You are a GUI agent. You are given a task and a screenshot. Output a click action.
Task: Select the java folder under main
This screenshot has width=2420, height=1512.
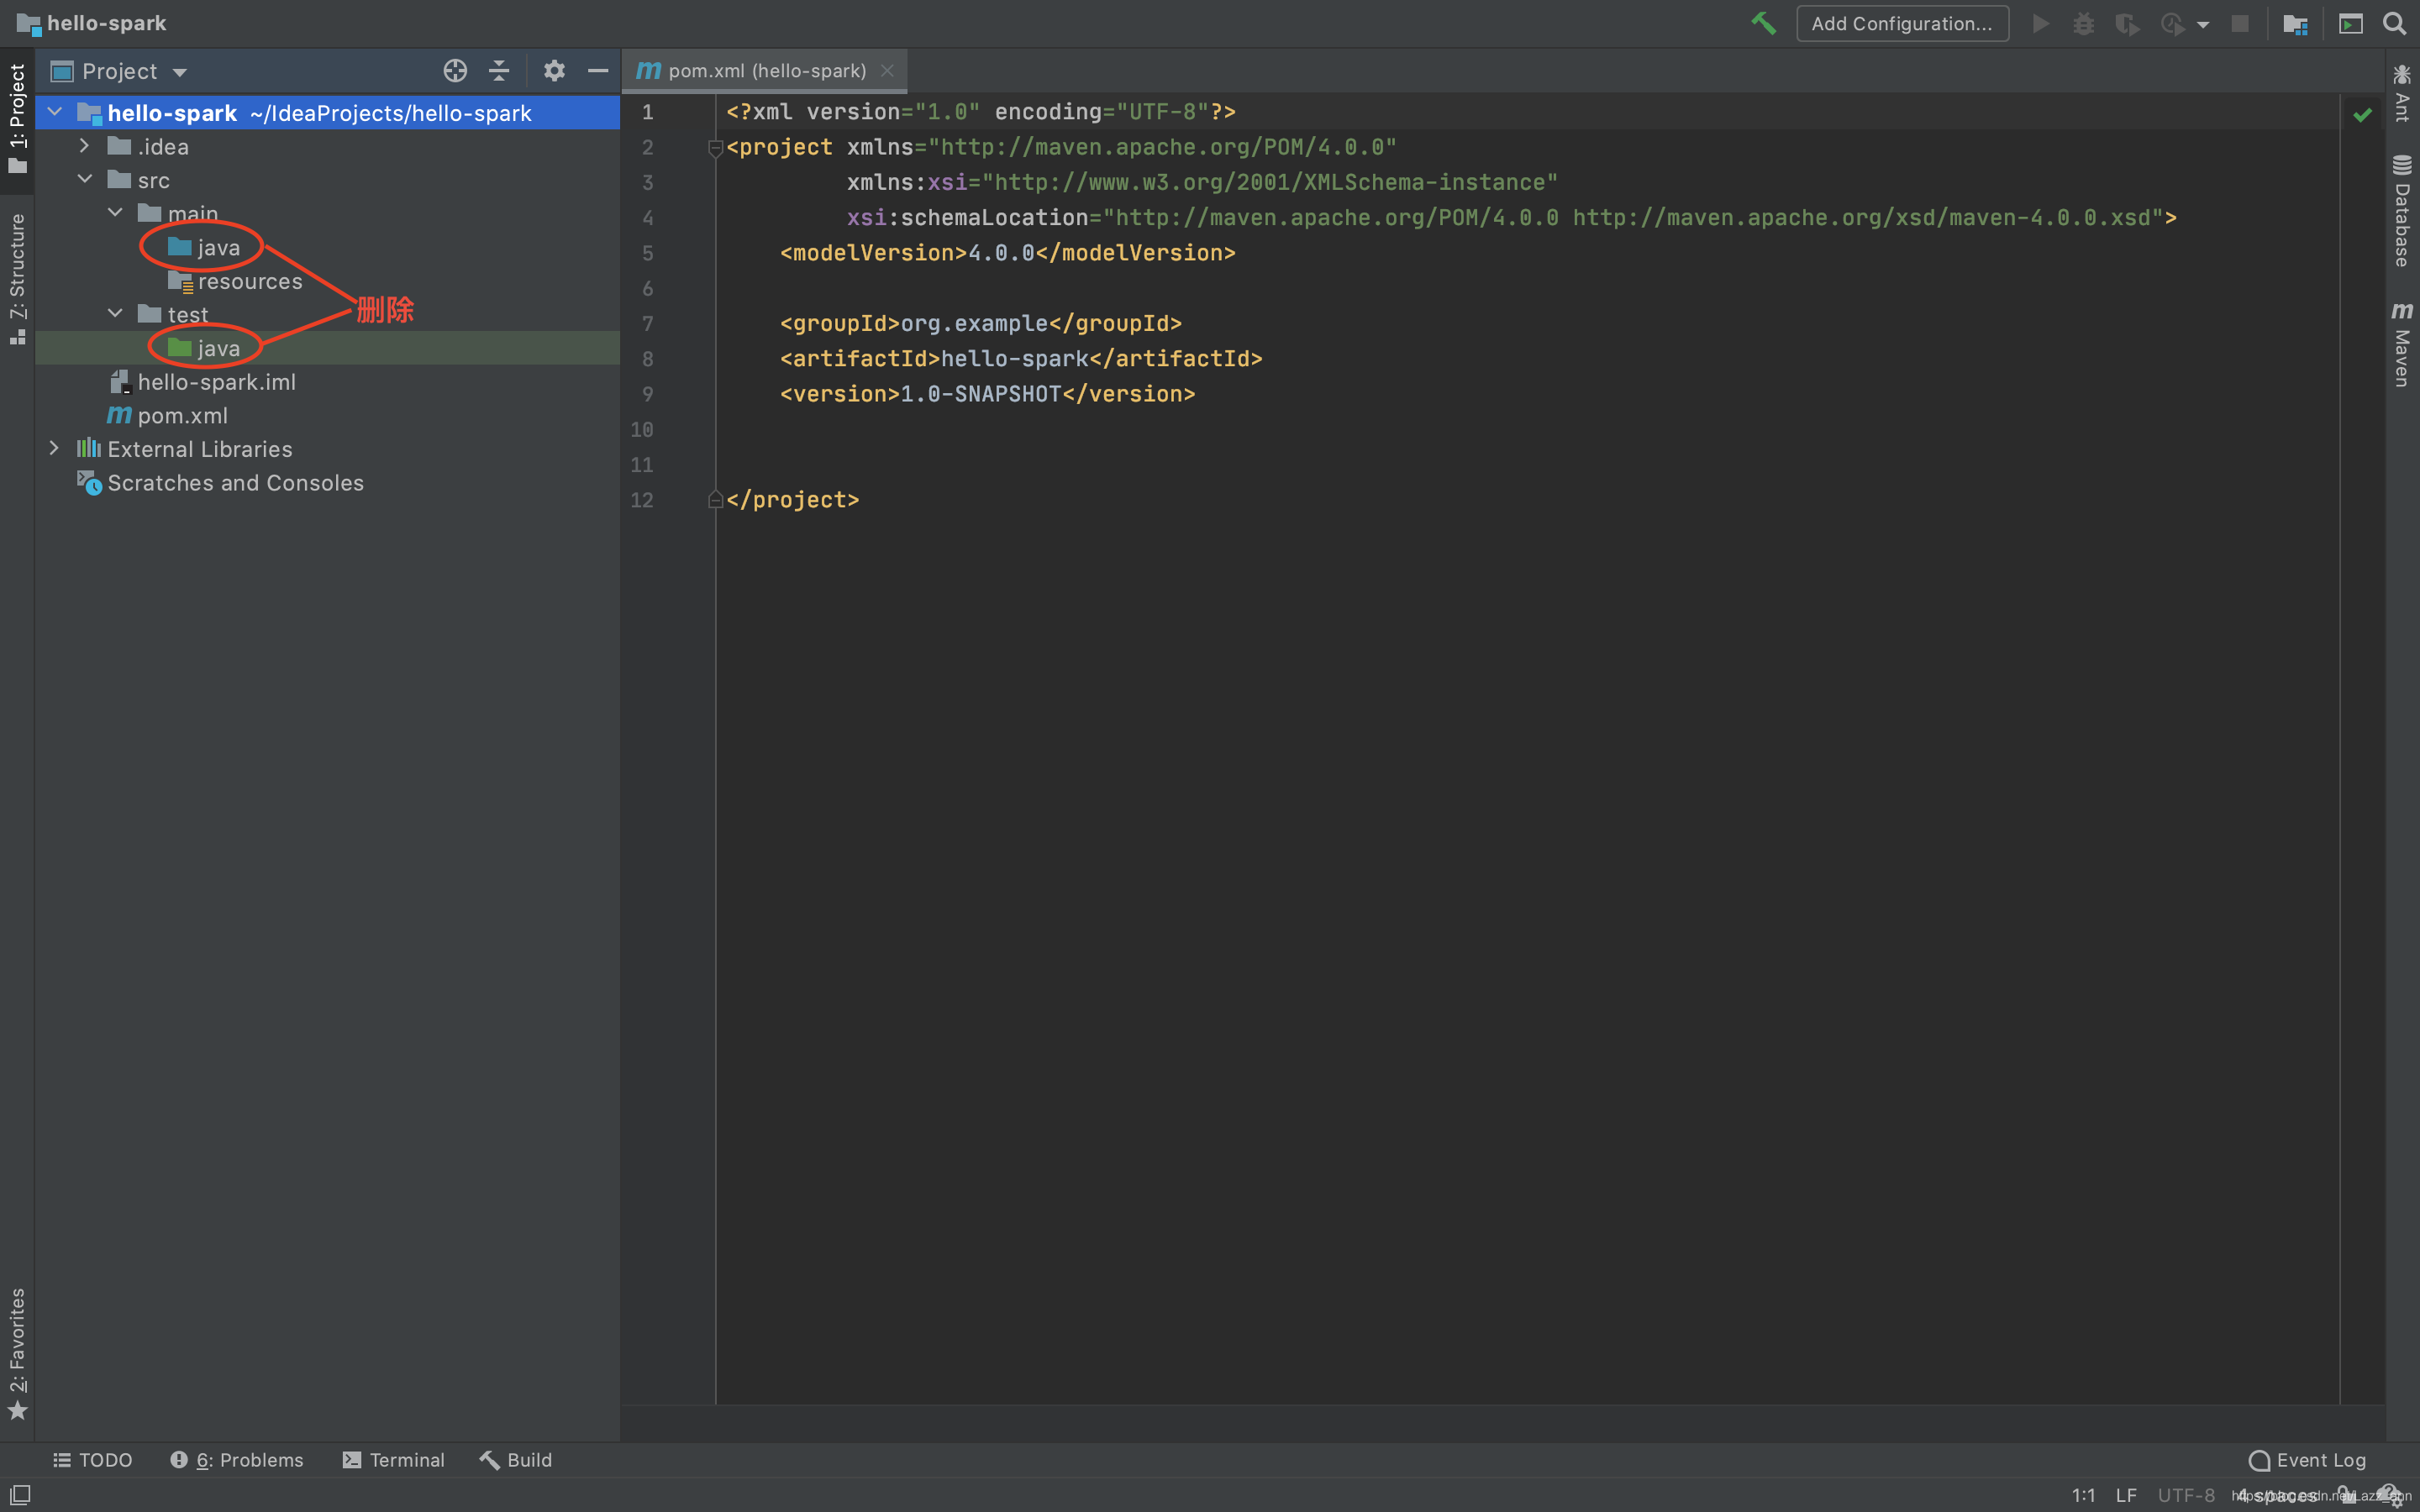tap(204, 247)
